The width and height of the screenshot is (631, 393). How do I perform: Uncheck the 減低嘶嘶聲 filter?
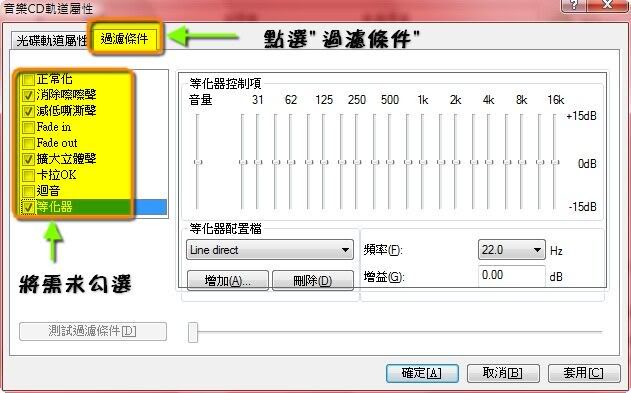pos(28,111)
